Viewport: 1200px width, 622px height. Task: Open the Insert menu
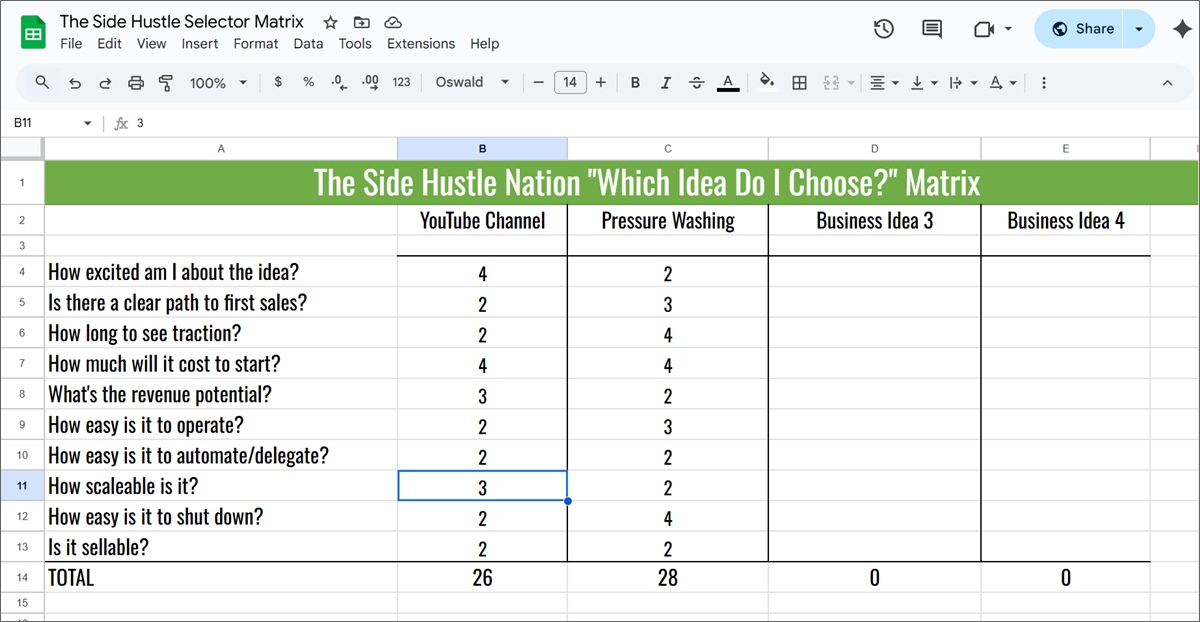tap(200, 44)
